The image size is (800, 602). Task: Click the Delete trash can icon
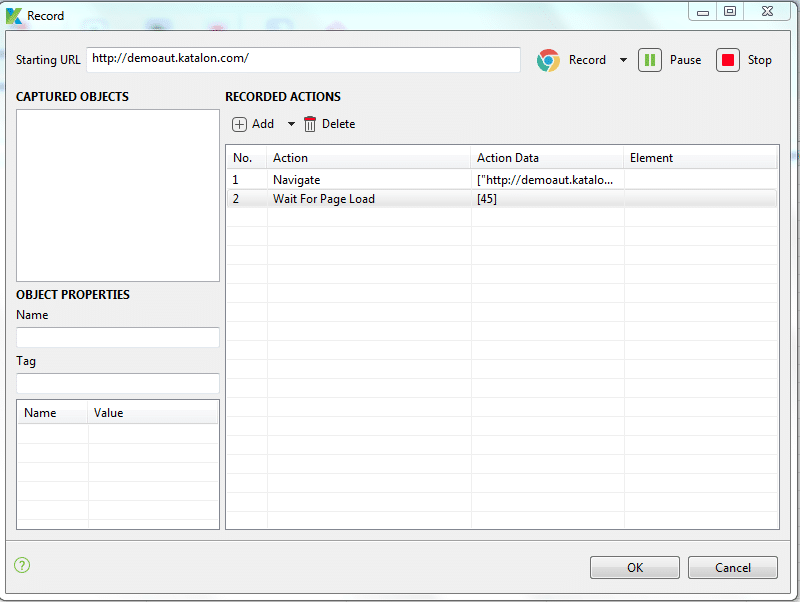click(x=310, y=124)
